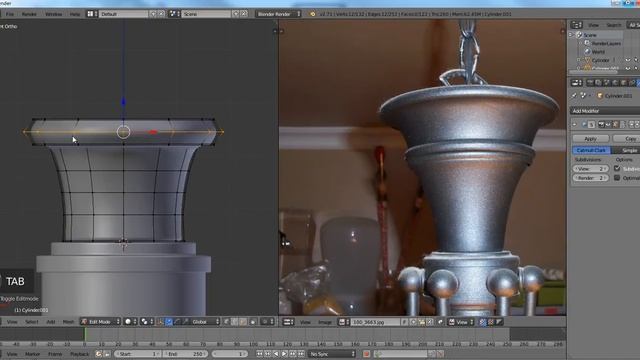The image size is (640, 360).
Task: Toggle limit selection to visible icon
Action: click(x=253, y=322)
